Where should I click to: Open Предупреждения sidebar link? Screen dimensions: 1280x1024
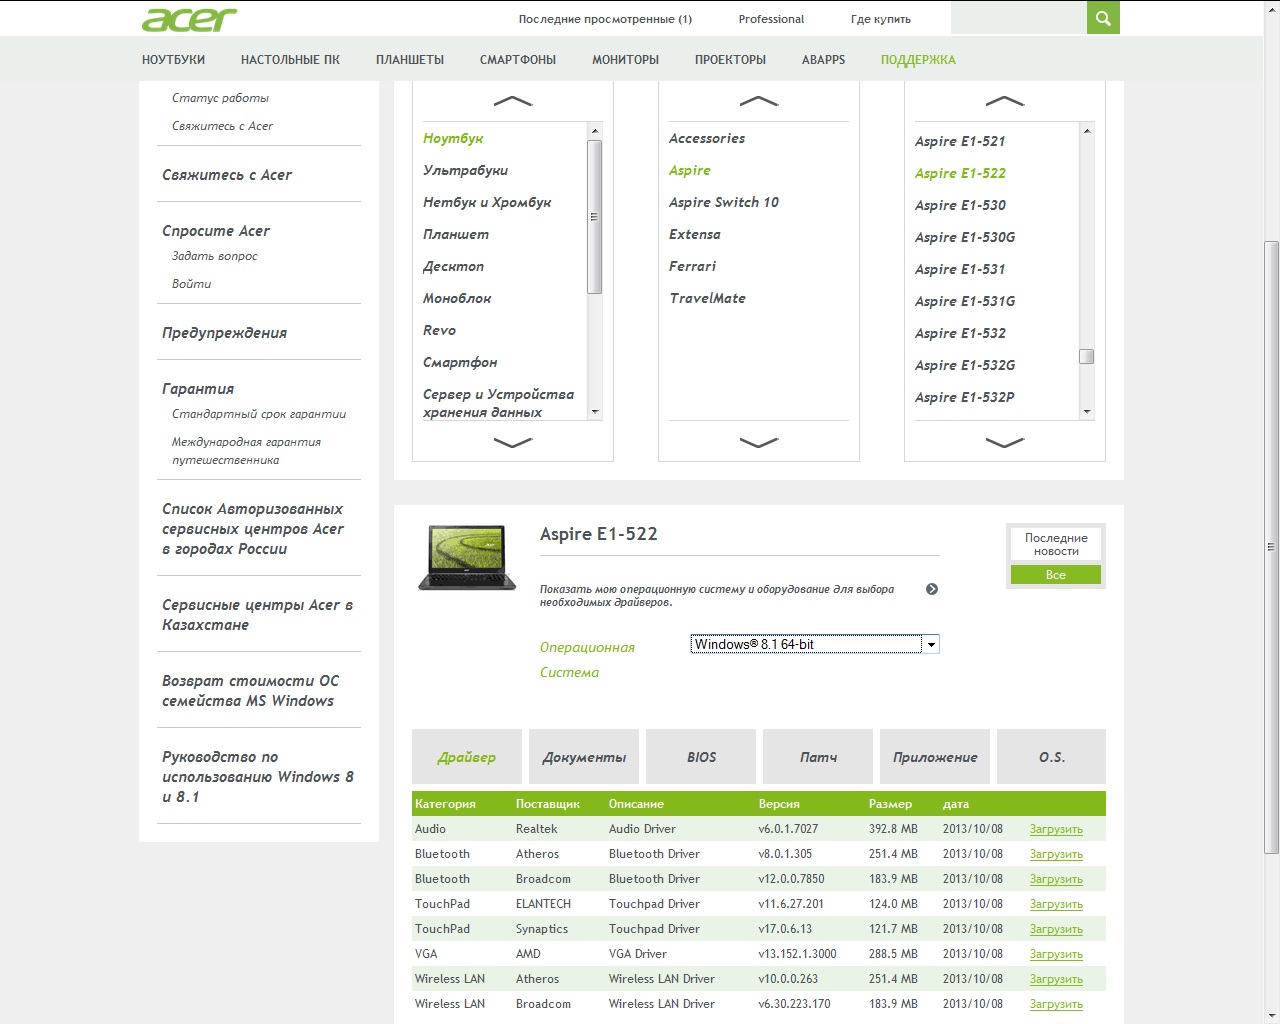(x=224, y=333)
